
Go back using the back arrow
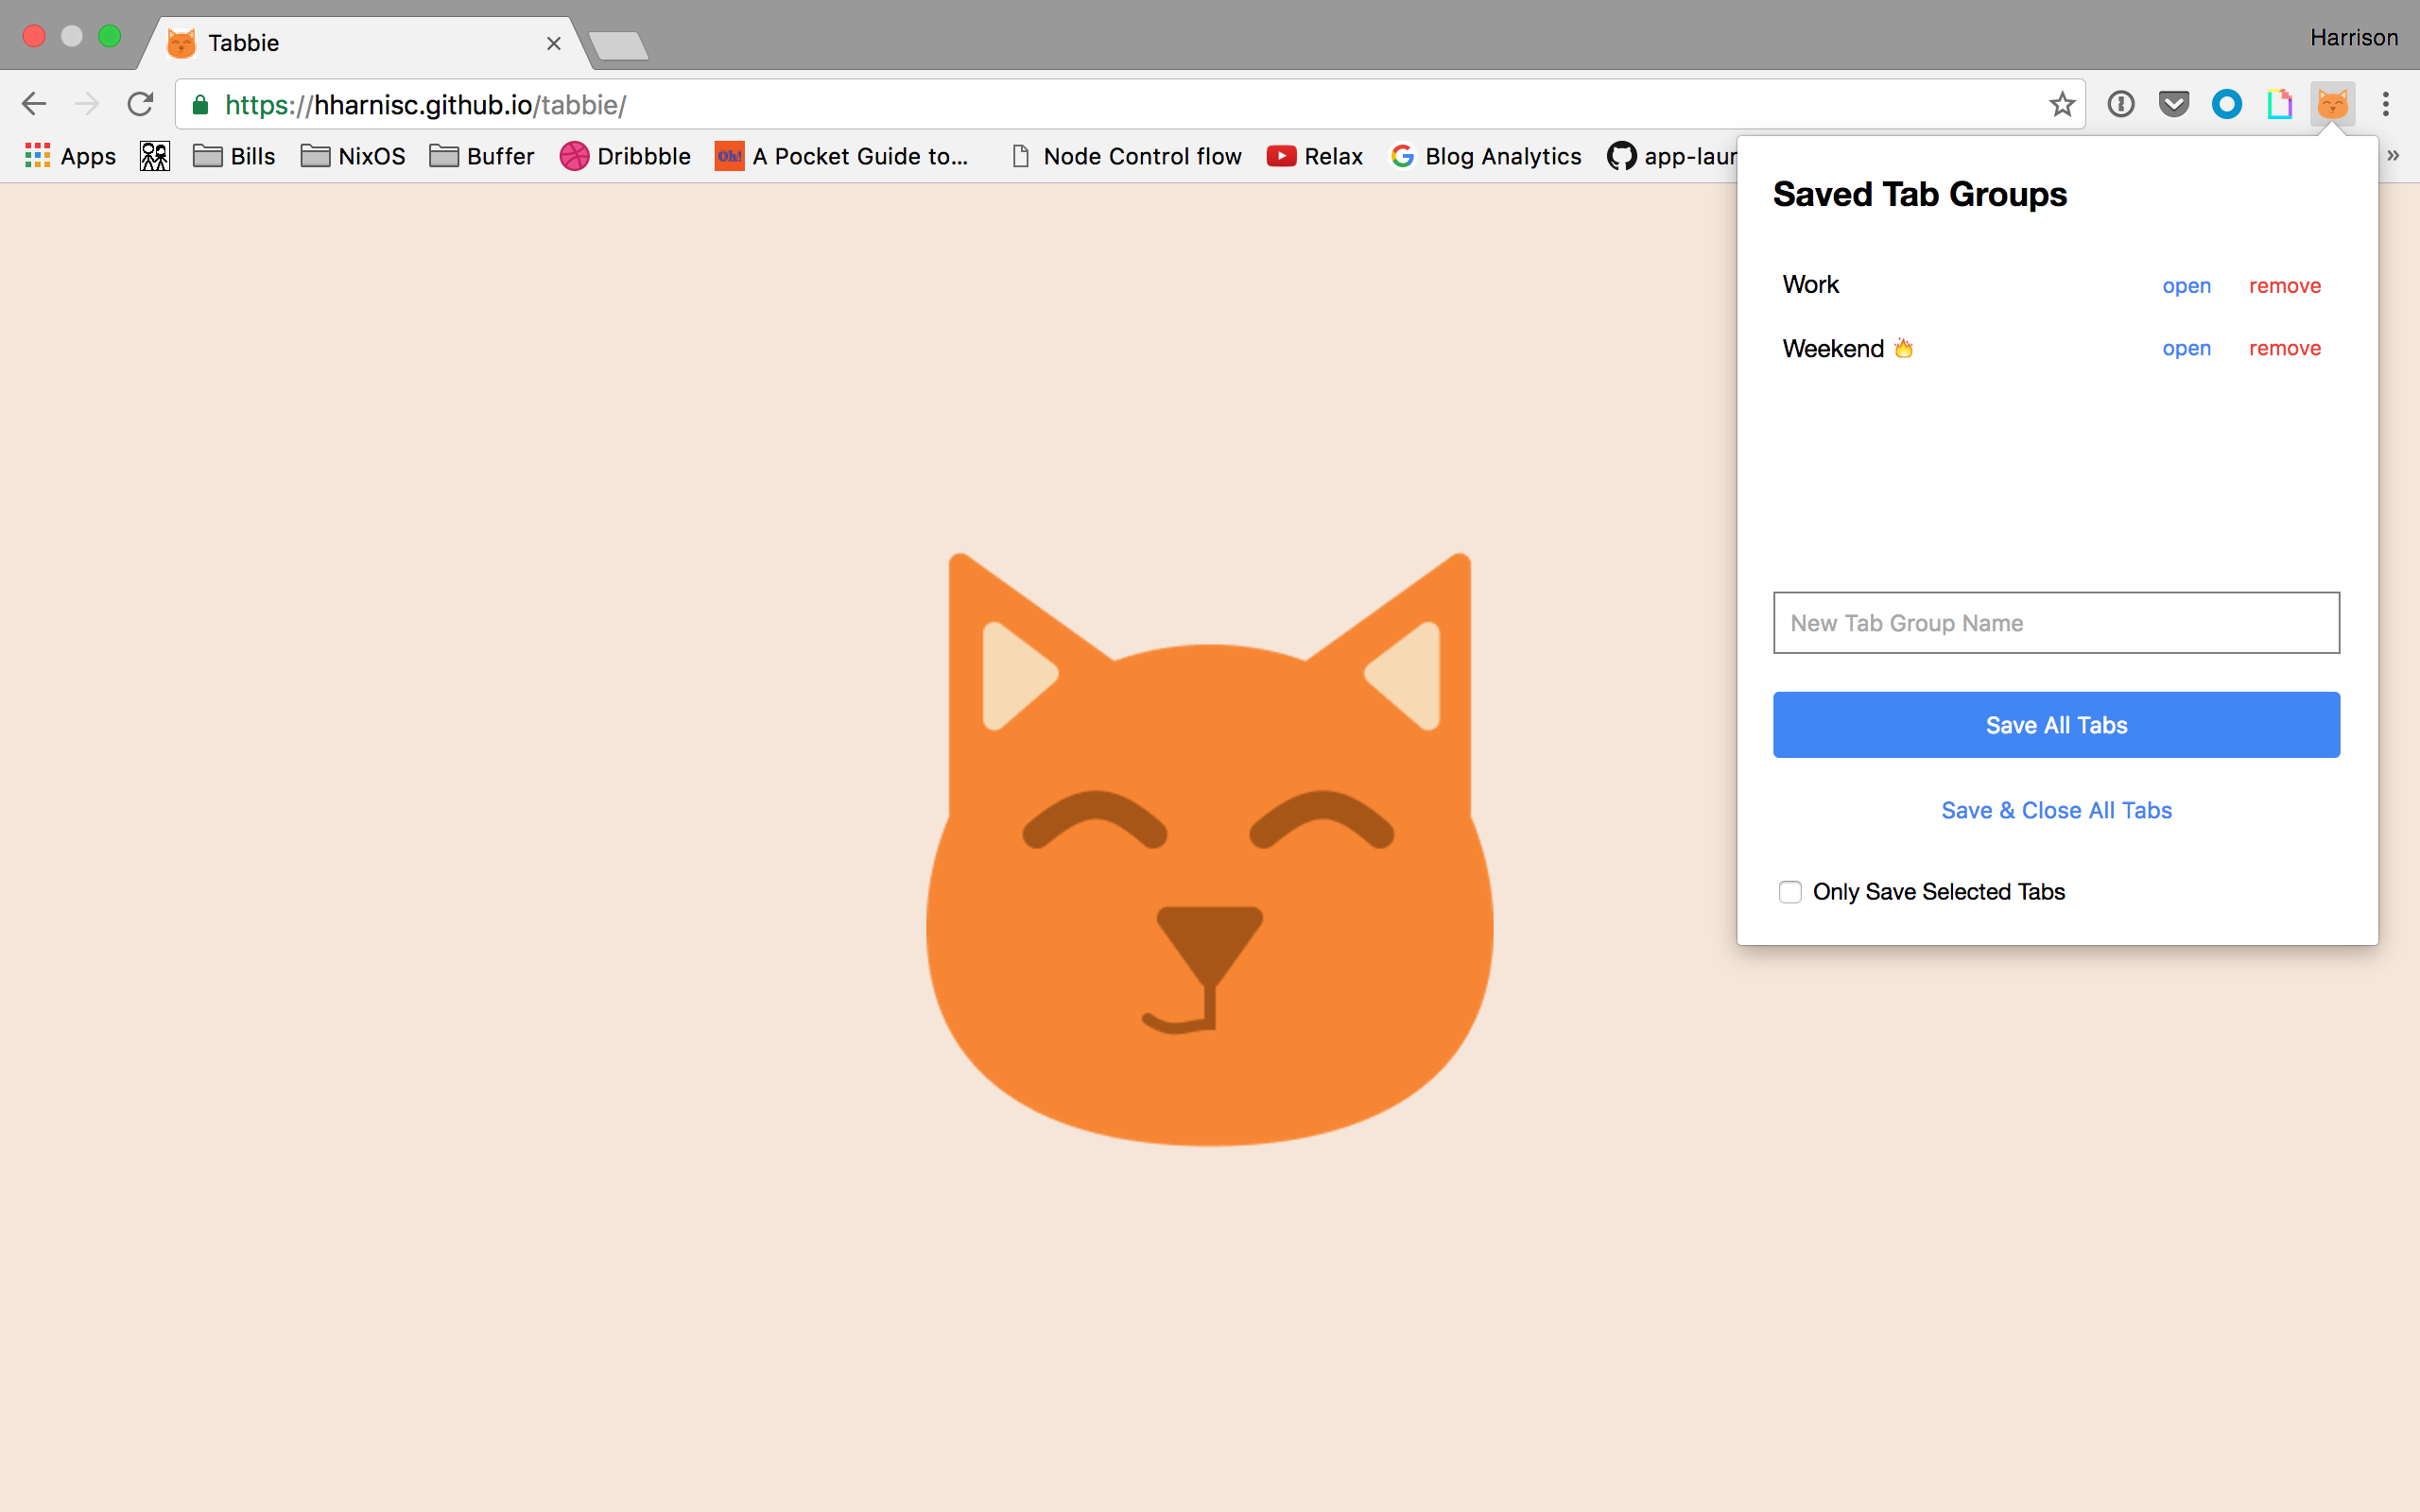(x=34, y=104)
